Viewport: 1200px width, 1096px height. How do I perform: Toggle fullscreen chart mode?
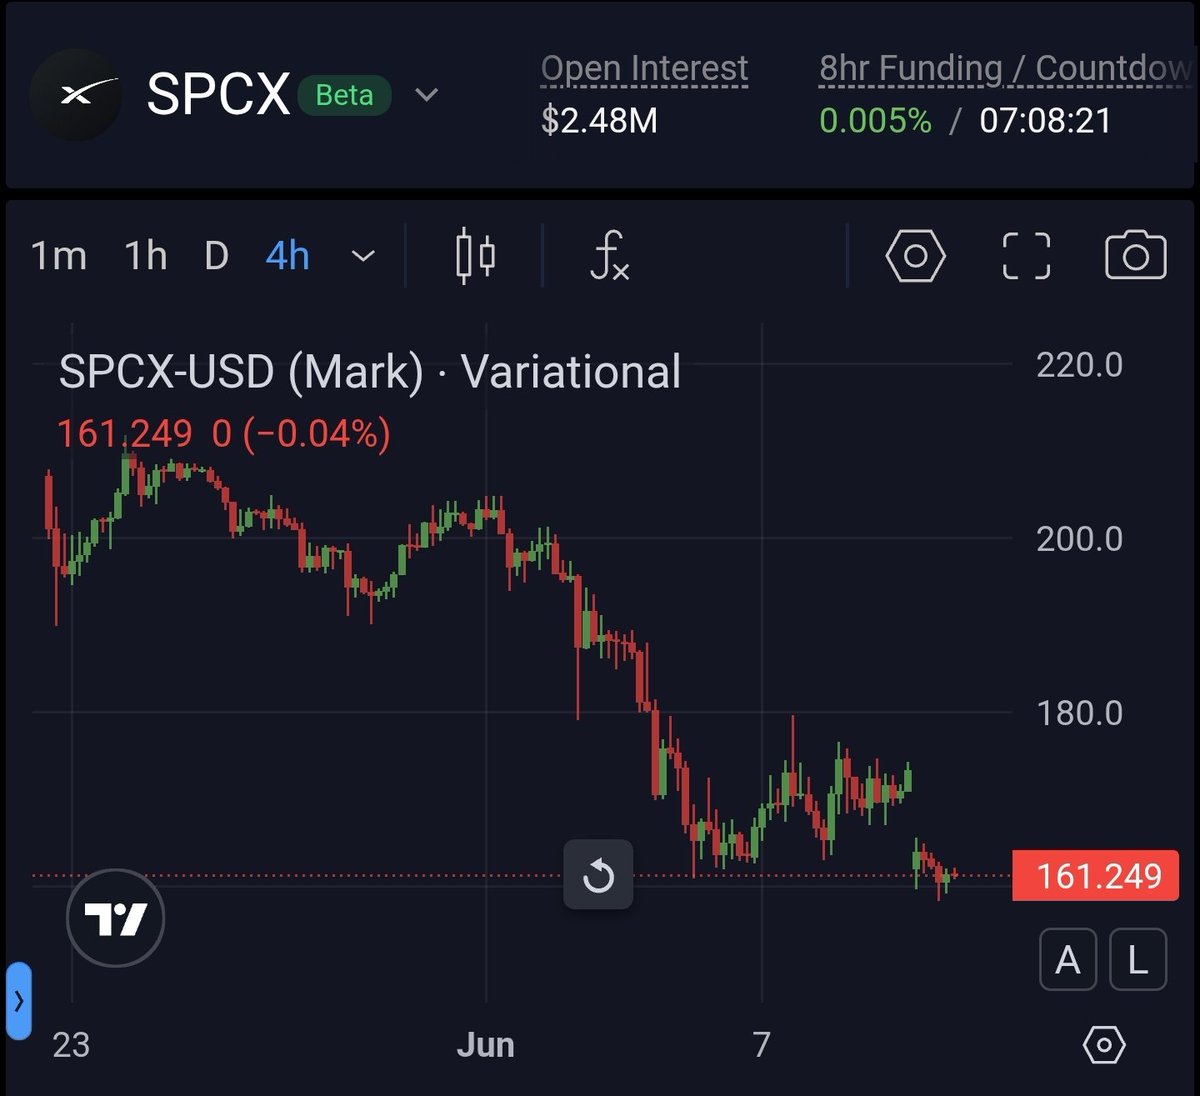pos(1026,256)
